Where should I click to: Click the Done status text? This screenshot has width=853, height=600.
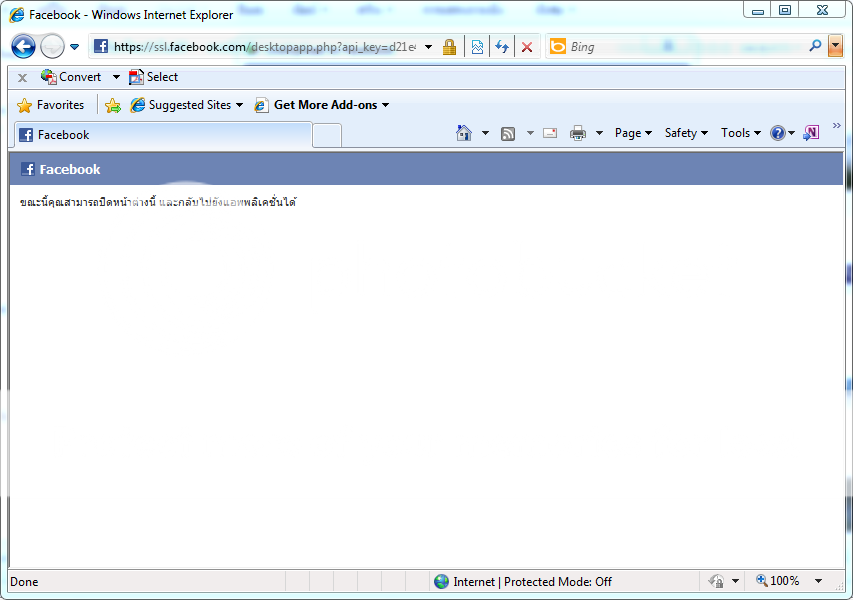pyautogui.click(x=24, y=582)
